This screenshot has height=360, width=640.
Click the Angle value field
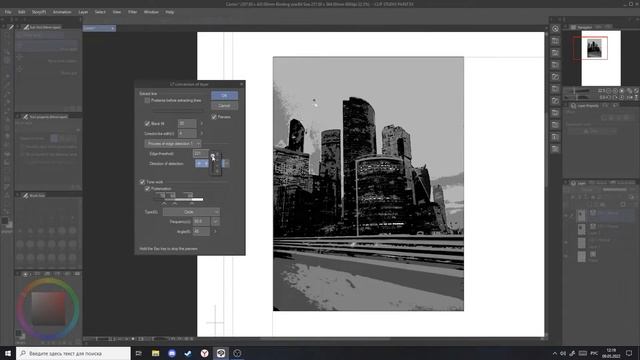[x=201, y=231]
